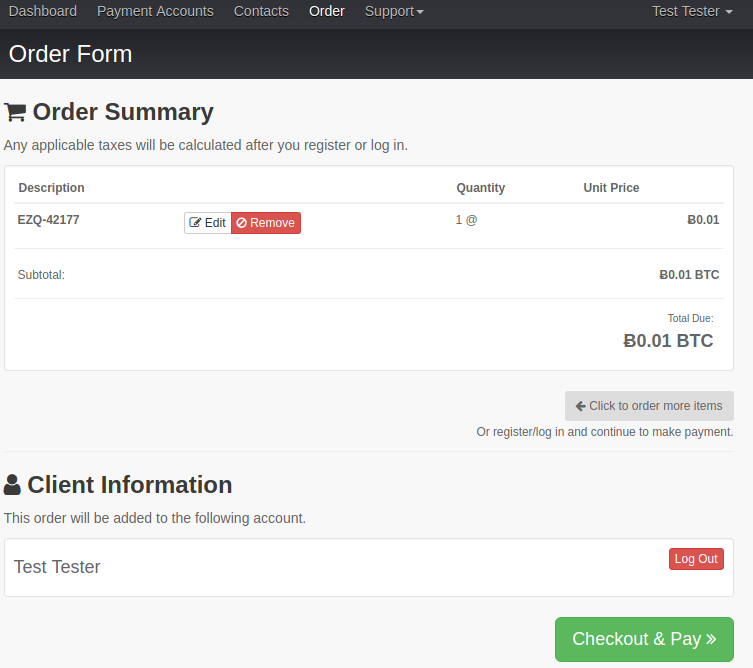This screenshot has height=668, width=753.
Task: Proceed with Checkout & Pay
Action: (x=644, y=639)
